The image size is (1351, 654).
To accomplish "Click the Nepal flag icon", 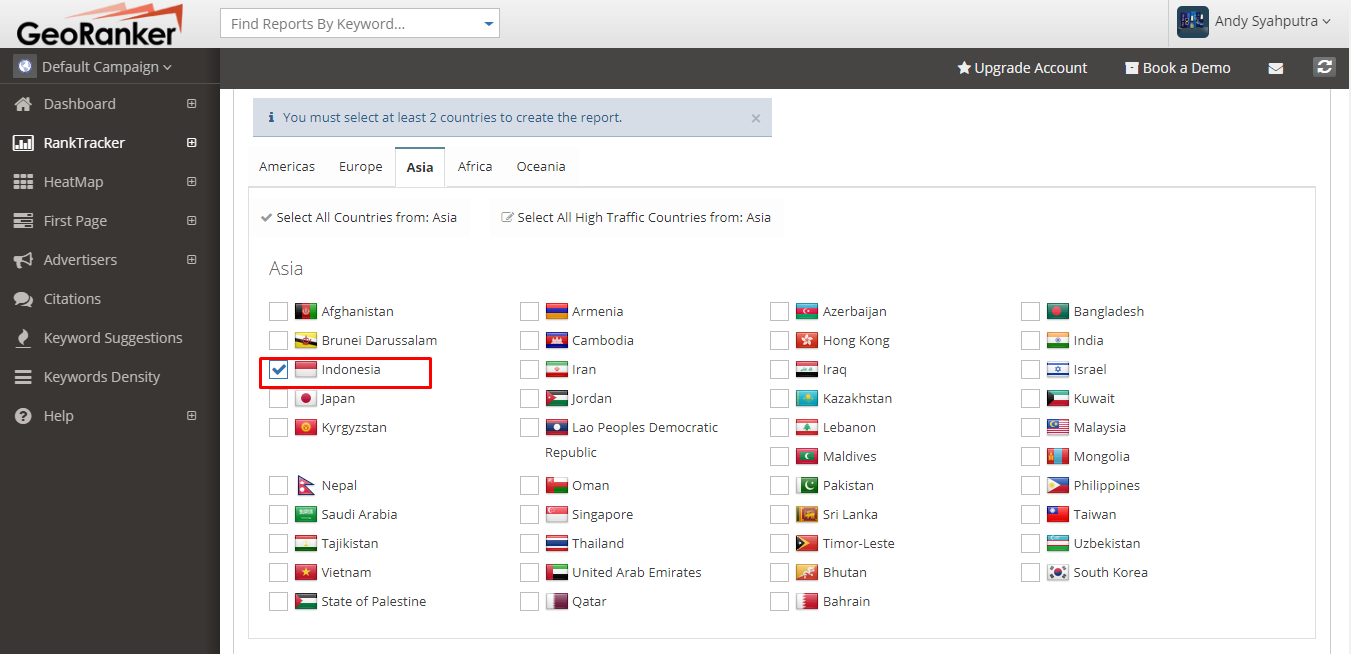I will 306,485.
